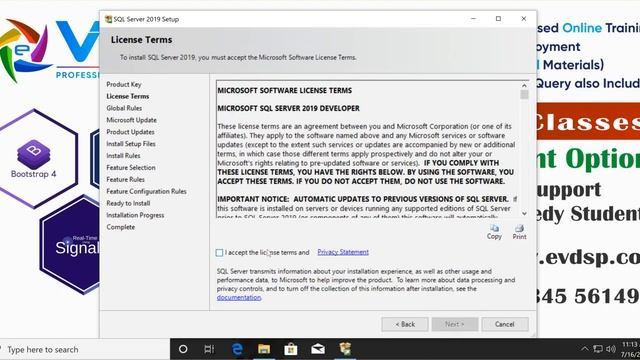Image resolution: width=640 pixels, height=360 pixels.
Task: Select Product Updates step in sidebar
Action: click(x=130, y=132)
